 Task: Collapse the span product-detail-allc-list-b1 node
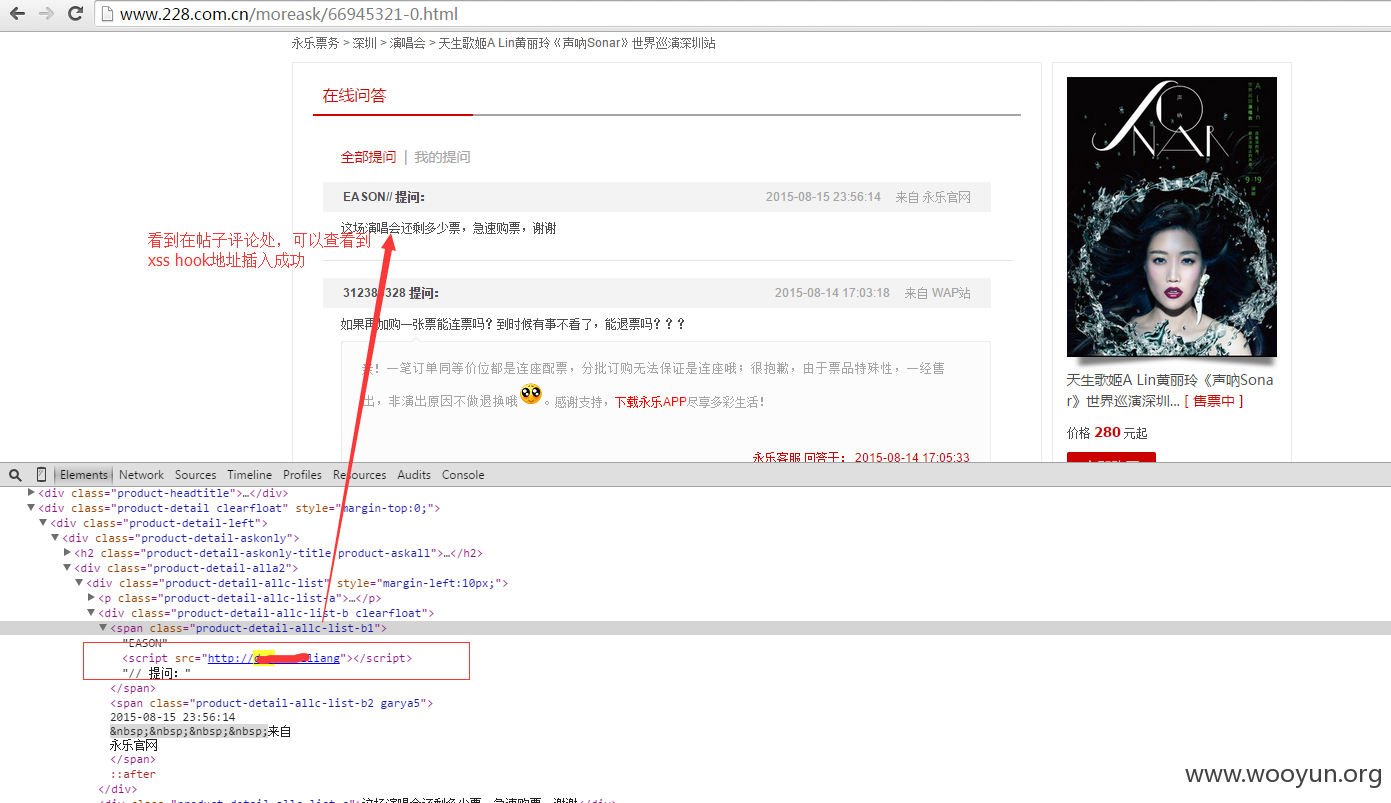pos(103,628)
